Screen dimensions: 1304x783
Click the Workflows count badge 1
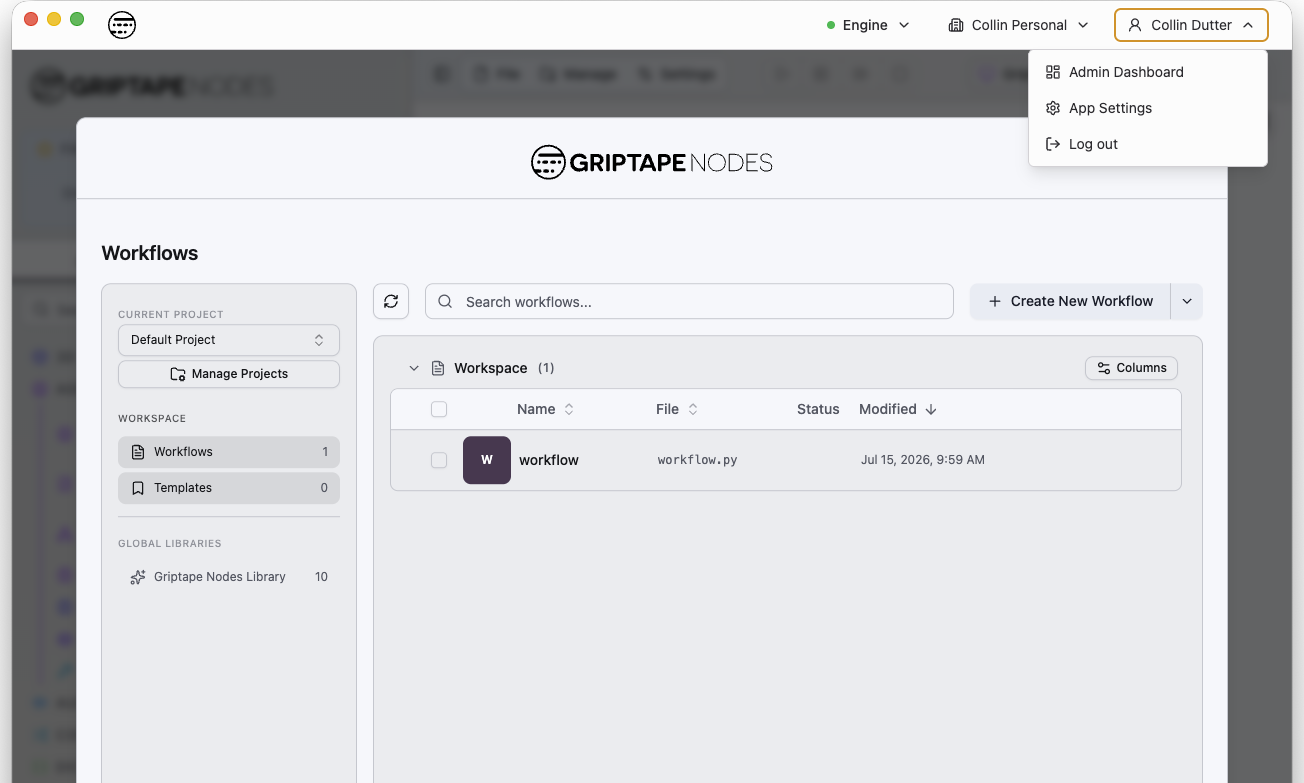tap(325, 452)
